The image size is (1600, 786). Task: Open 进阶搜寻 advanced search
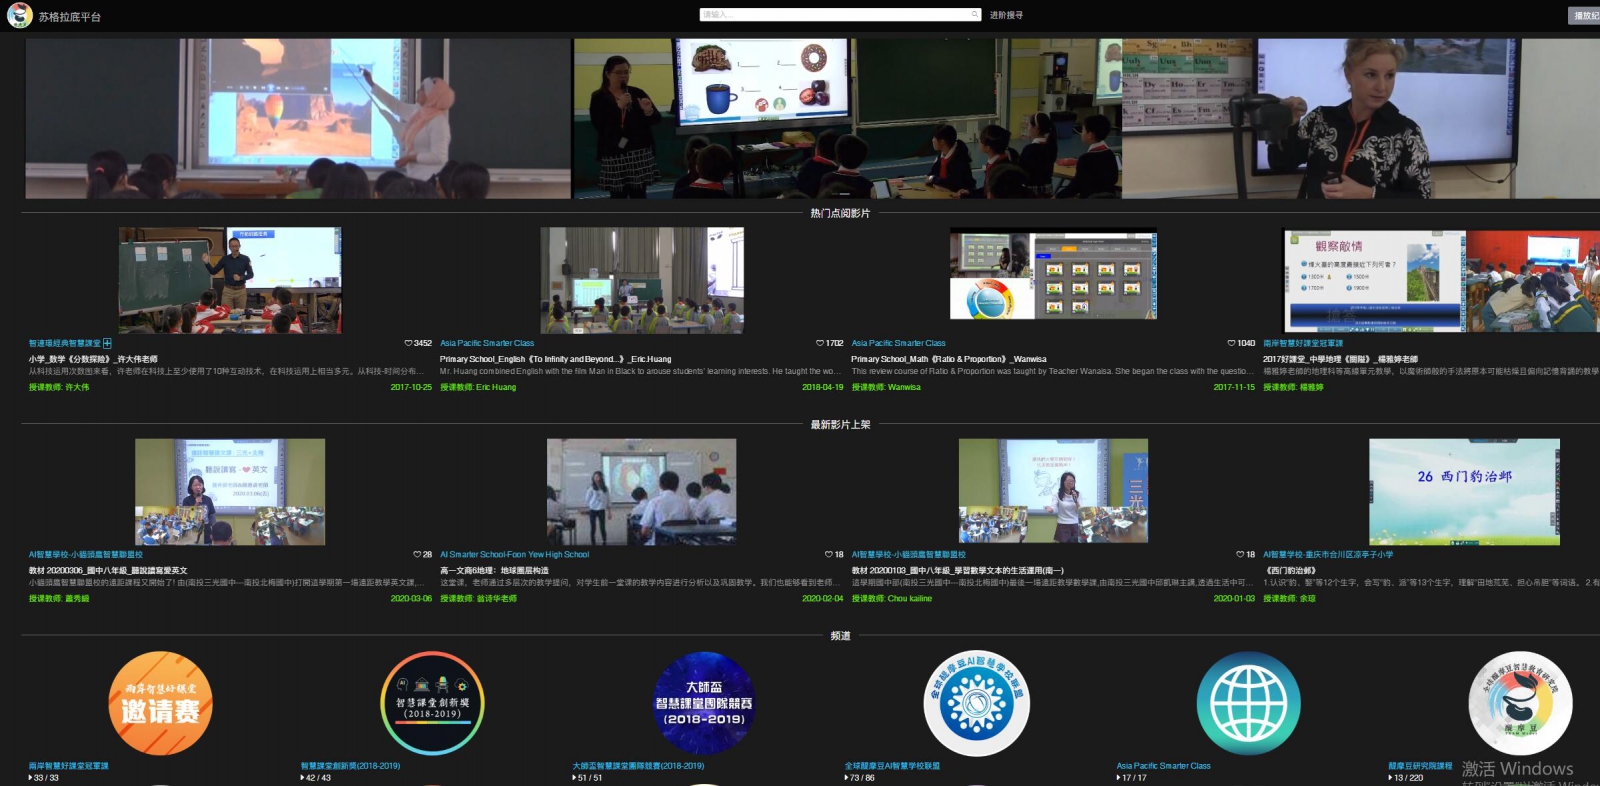[x=1006, y=15]
